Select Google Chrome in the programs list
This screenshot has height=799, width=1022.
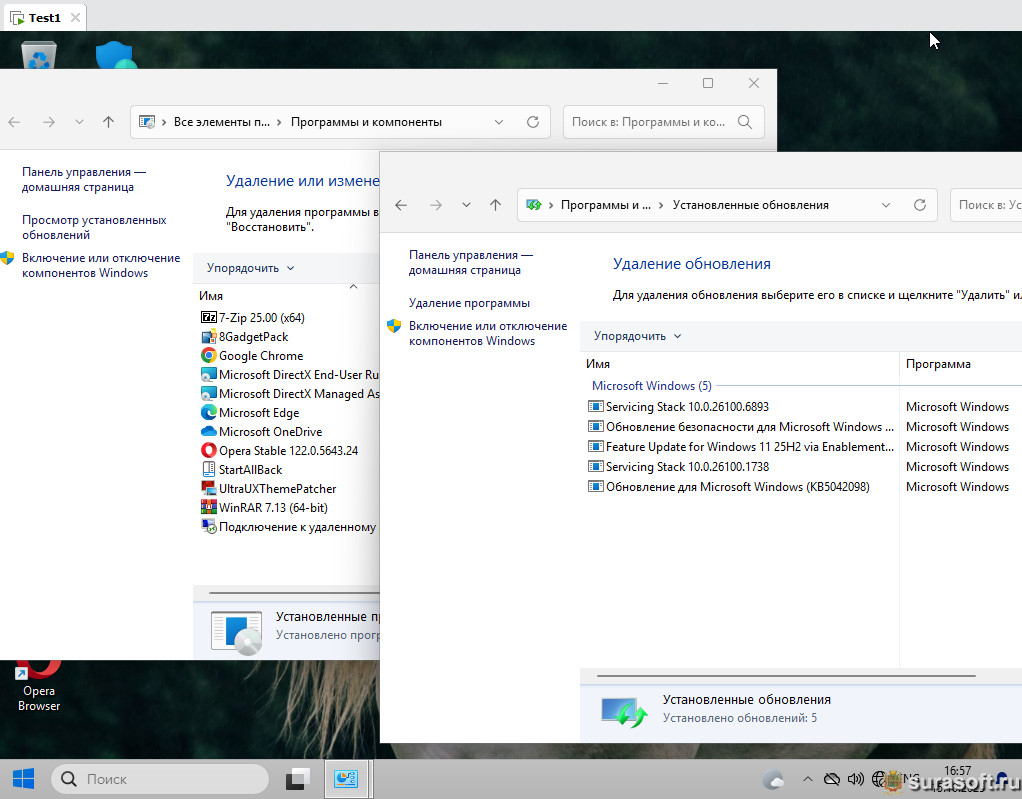[260, 356]
